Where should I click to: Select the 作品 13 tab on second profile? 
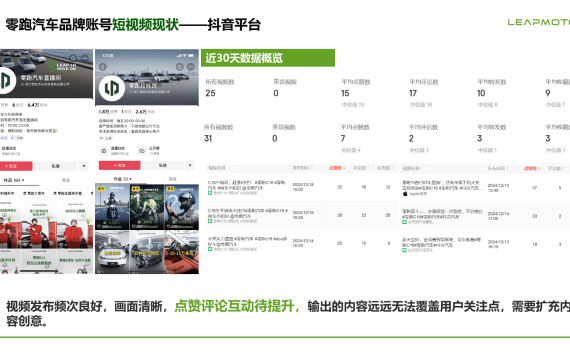coord(123,179)
